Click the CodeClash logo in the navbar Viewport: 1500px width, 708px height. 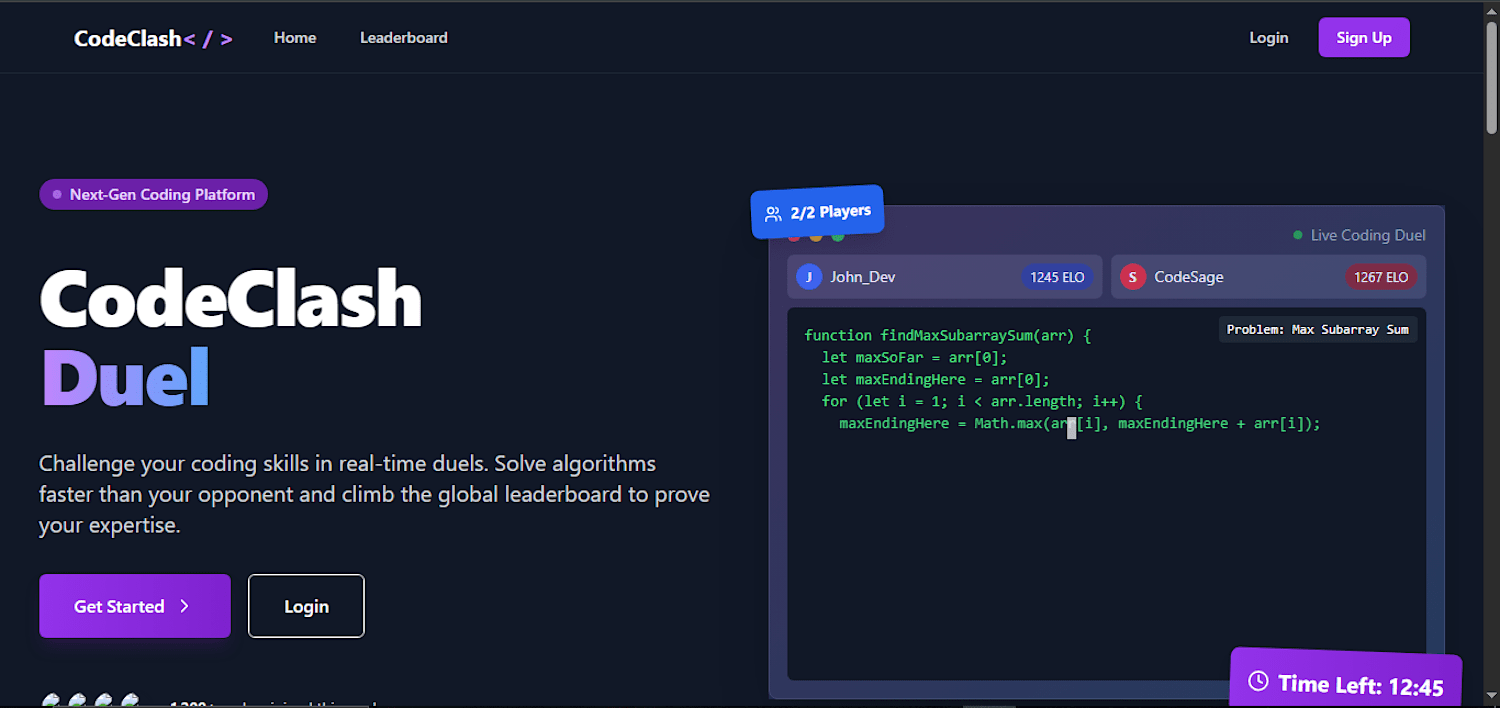[153, 38]
